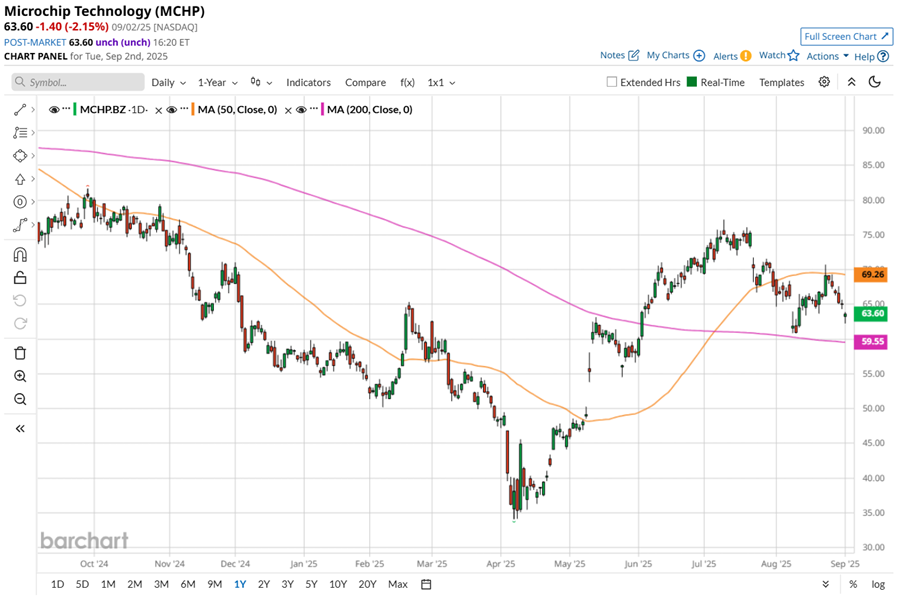Viewport: 904px width, 599px height.
Task: Toggle visibility of MCHP.BZ price series
Action: coord(54,110)
